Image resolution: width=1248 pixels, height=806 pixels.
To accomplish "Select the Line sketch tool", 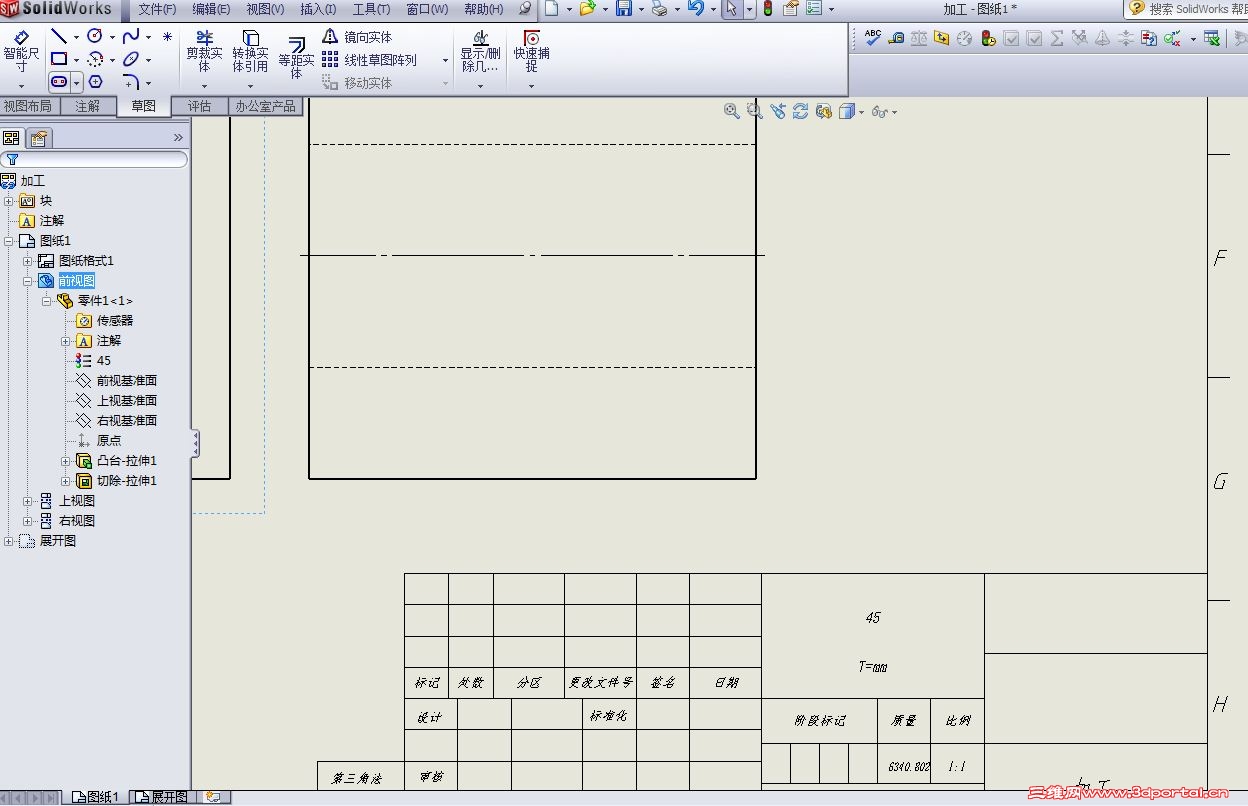I will 59,37.
